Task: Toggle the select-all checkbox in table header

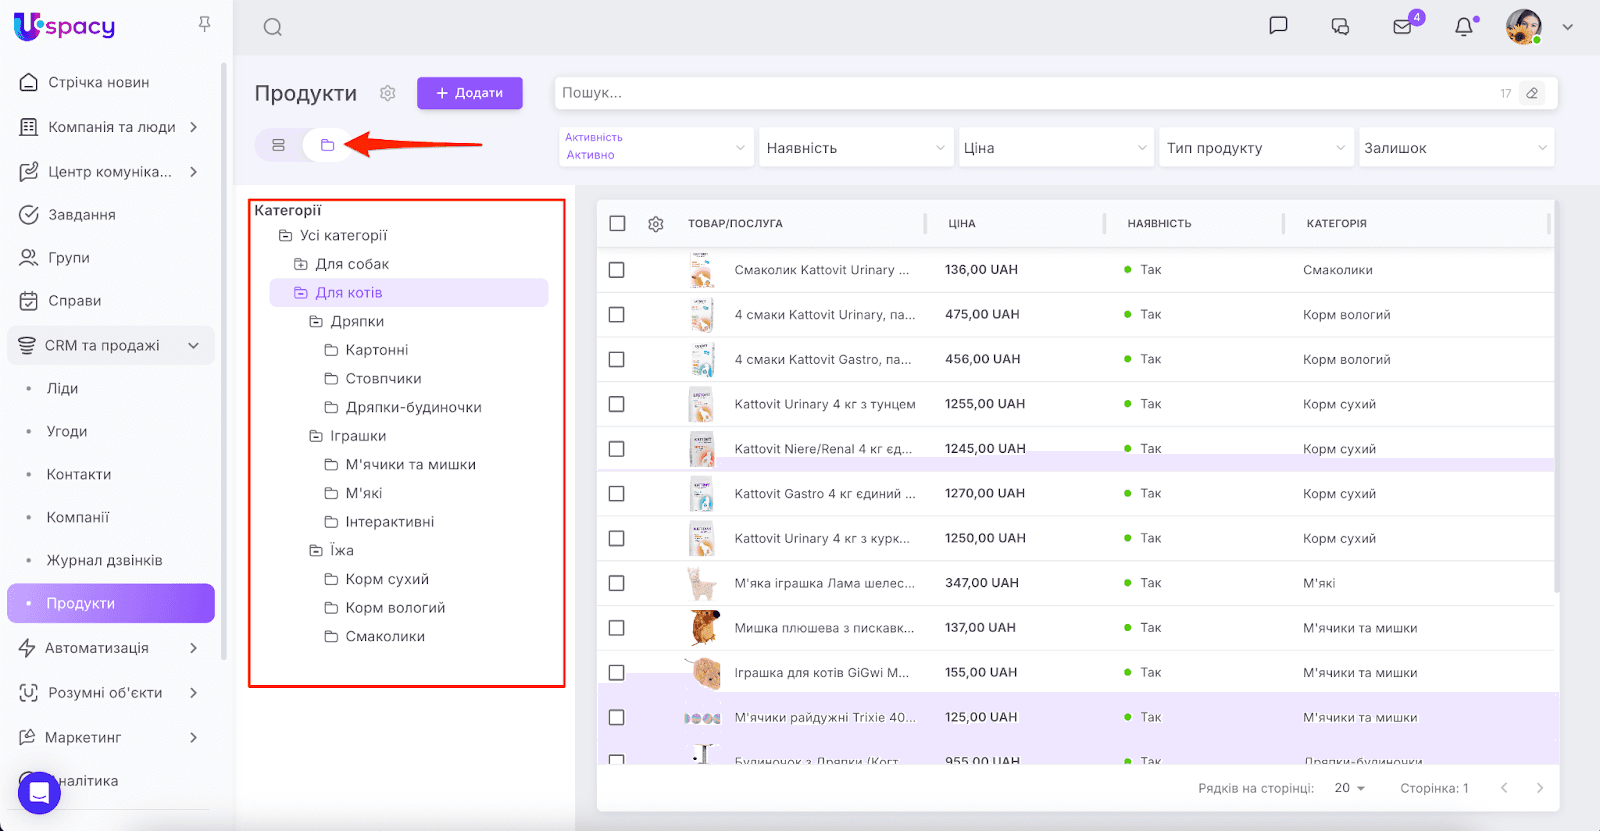Action: click(x=617, y=224)
